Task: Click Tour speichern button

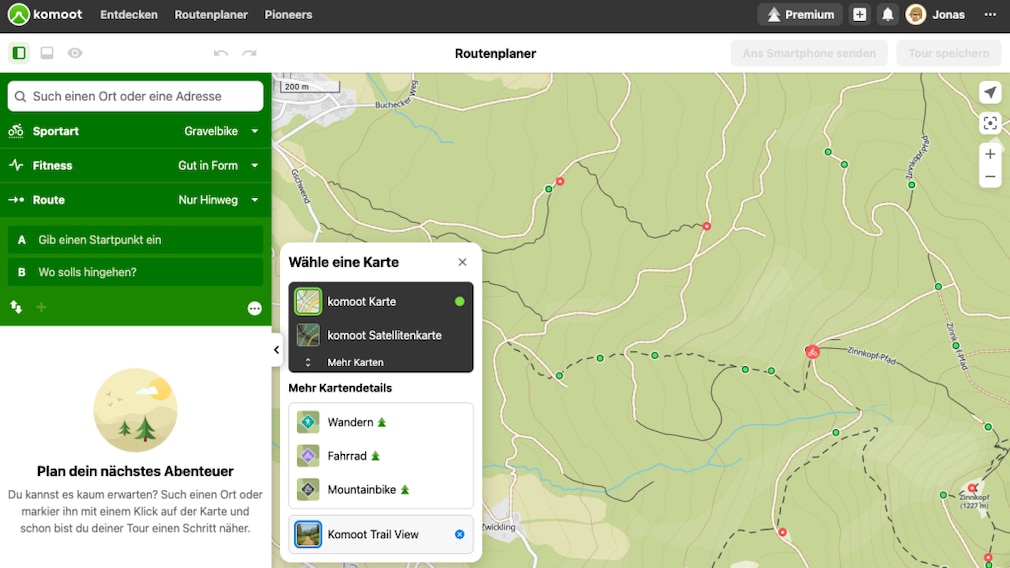Action: [949, 53]
